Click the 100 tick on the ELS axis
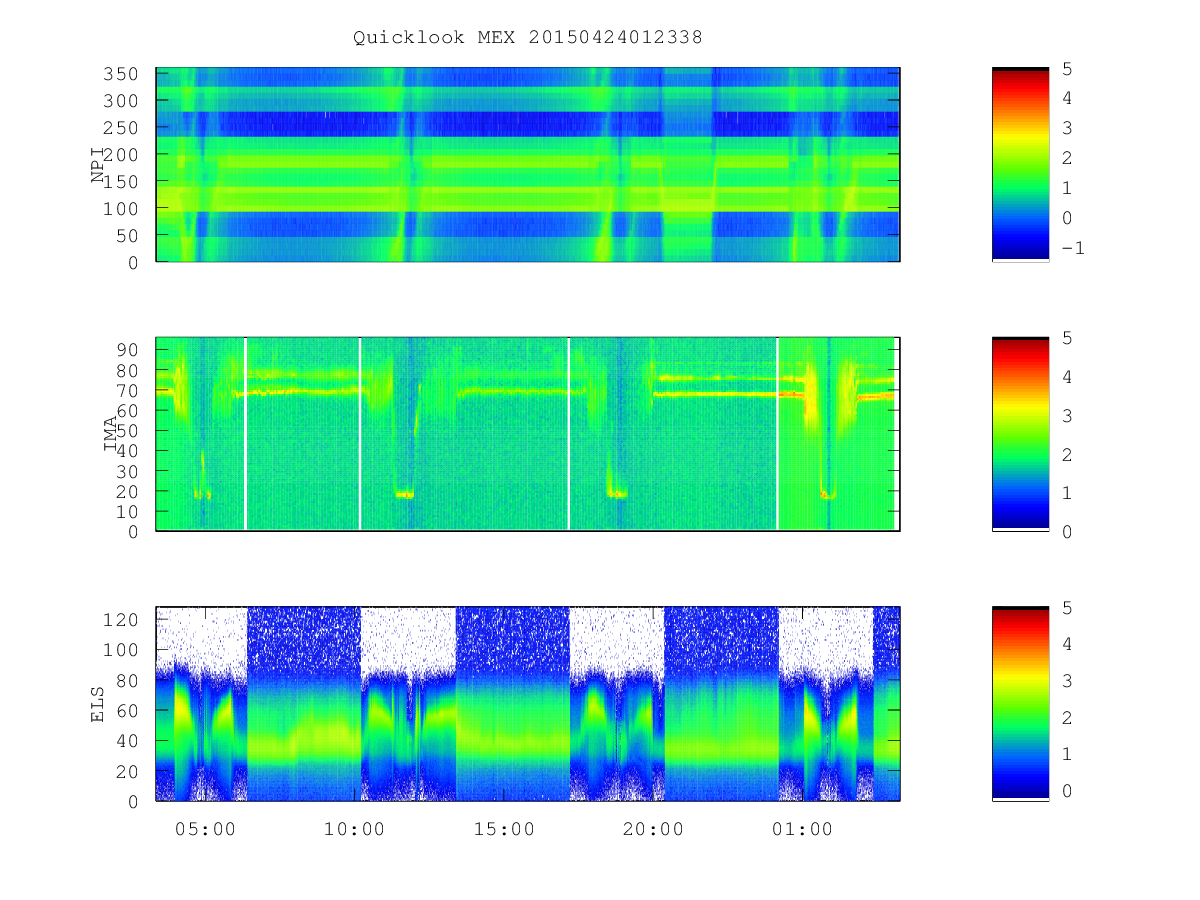The width and height of the screenshot is (1200, 900). (122, 650)
